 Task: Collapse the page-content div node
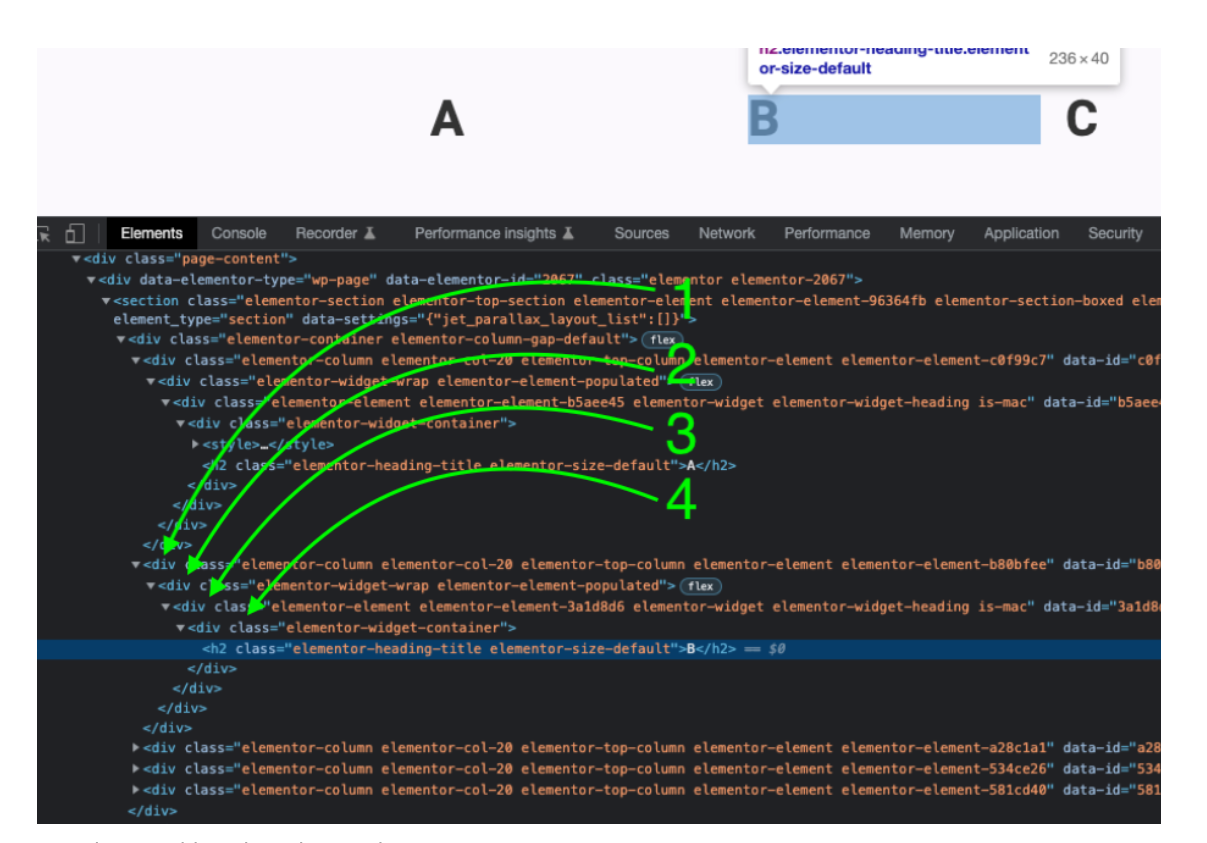click(x=76, y=259)
